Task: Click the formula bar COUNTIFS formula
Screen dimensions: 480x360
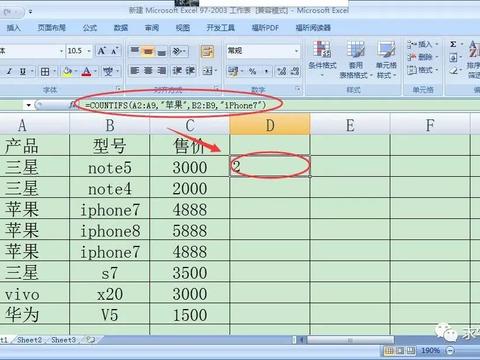Action: (x=176, y=106)
